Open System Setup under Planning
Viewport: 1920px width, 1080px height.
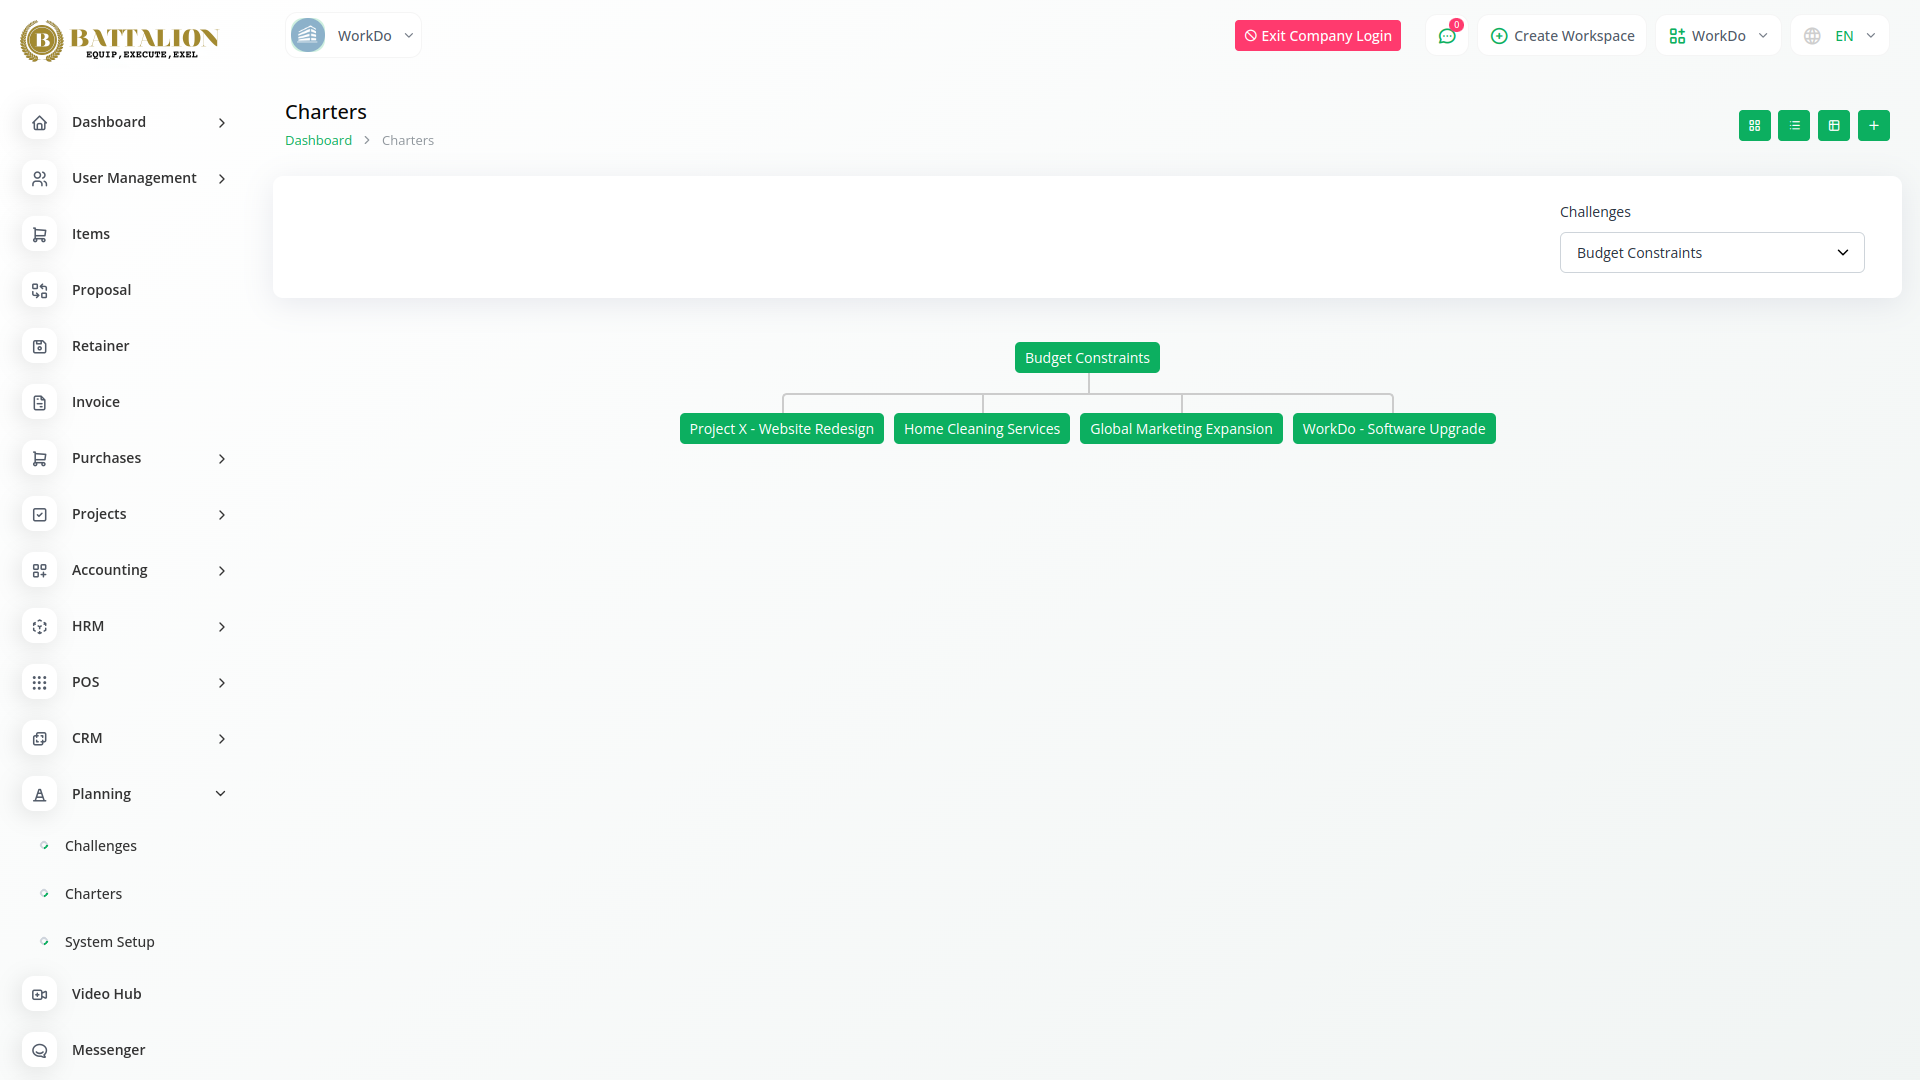tap(109, 942)
